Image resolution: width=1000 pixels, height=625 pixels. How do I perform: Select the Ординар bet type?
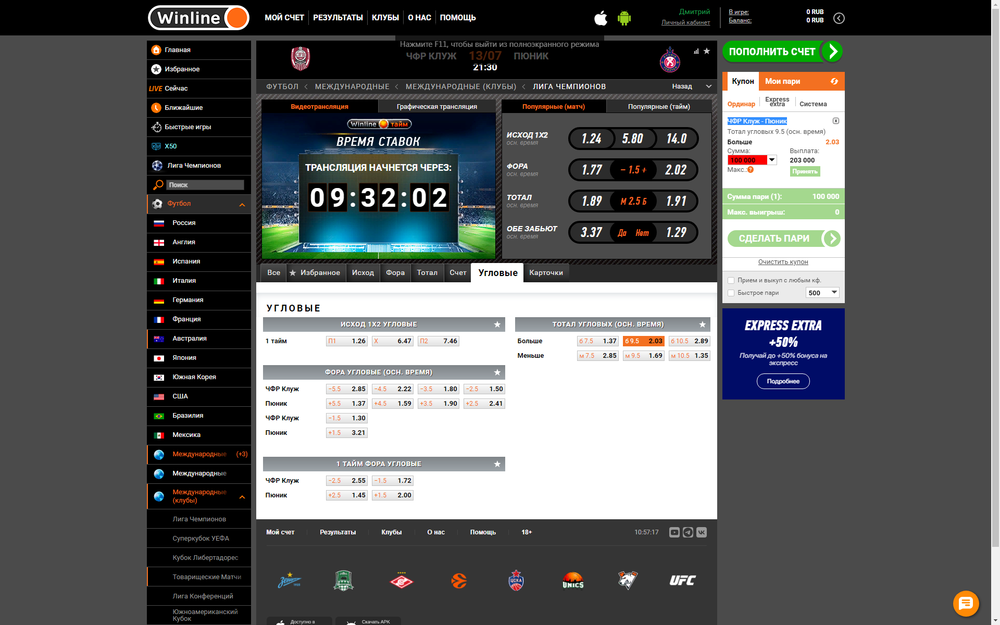[741, 104]
